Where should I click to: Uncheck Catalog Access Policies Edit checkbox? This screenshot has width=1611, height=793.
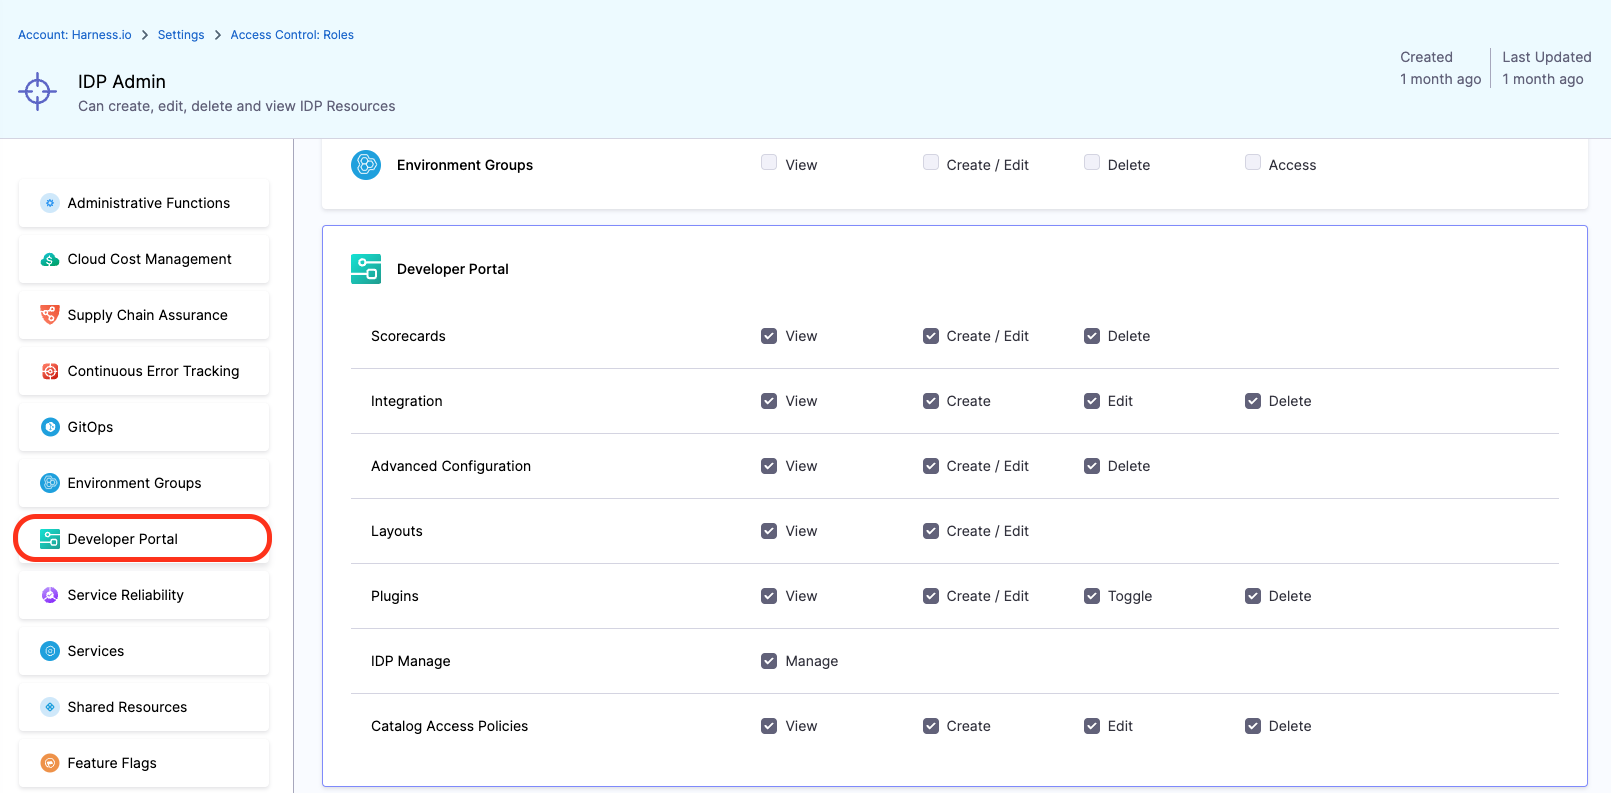(x=1092, y=726)
